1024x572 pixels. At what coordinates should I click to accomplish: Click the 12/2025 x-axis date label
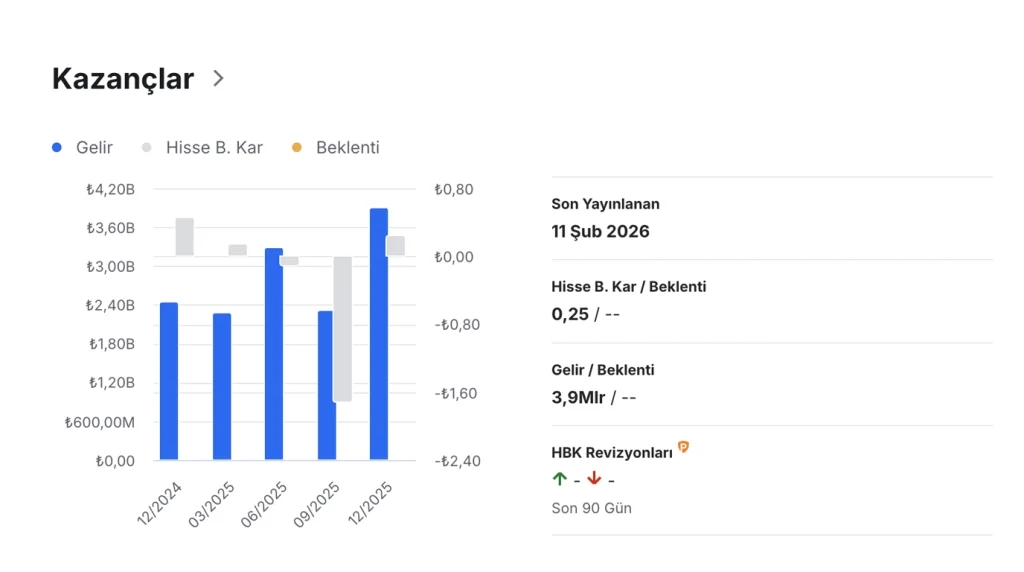coord(370,503)
